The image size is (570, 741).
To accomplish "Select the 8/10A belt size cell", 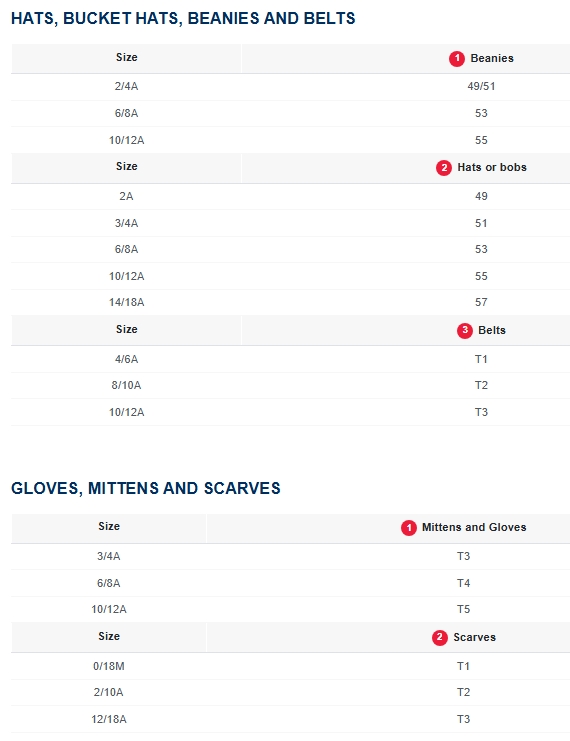I will (x=126, y=385).
